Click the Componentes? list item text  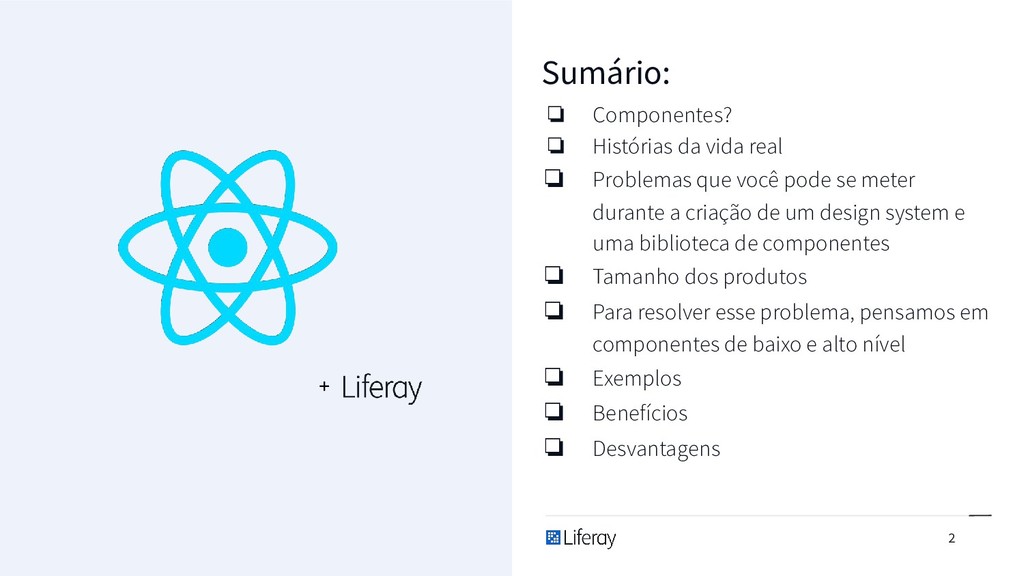(x=662, y=115)
